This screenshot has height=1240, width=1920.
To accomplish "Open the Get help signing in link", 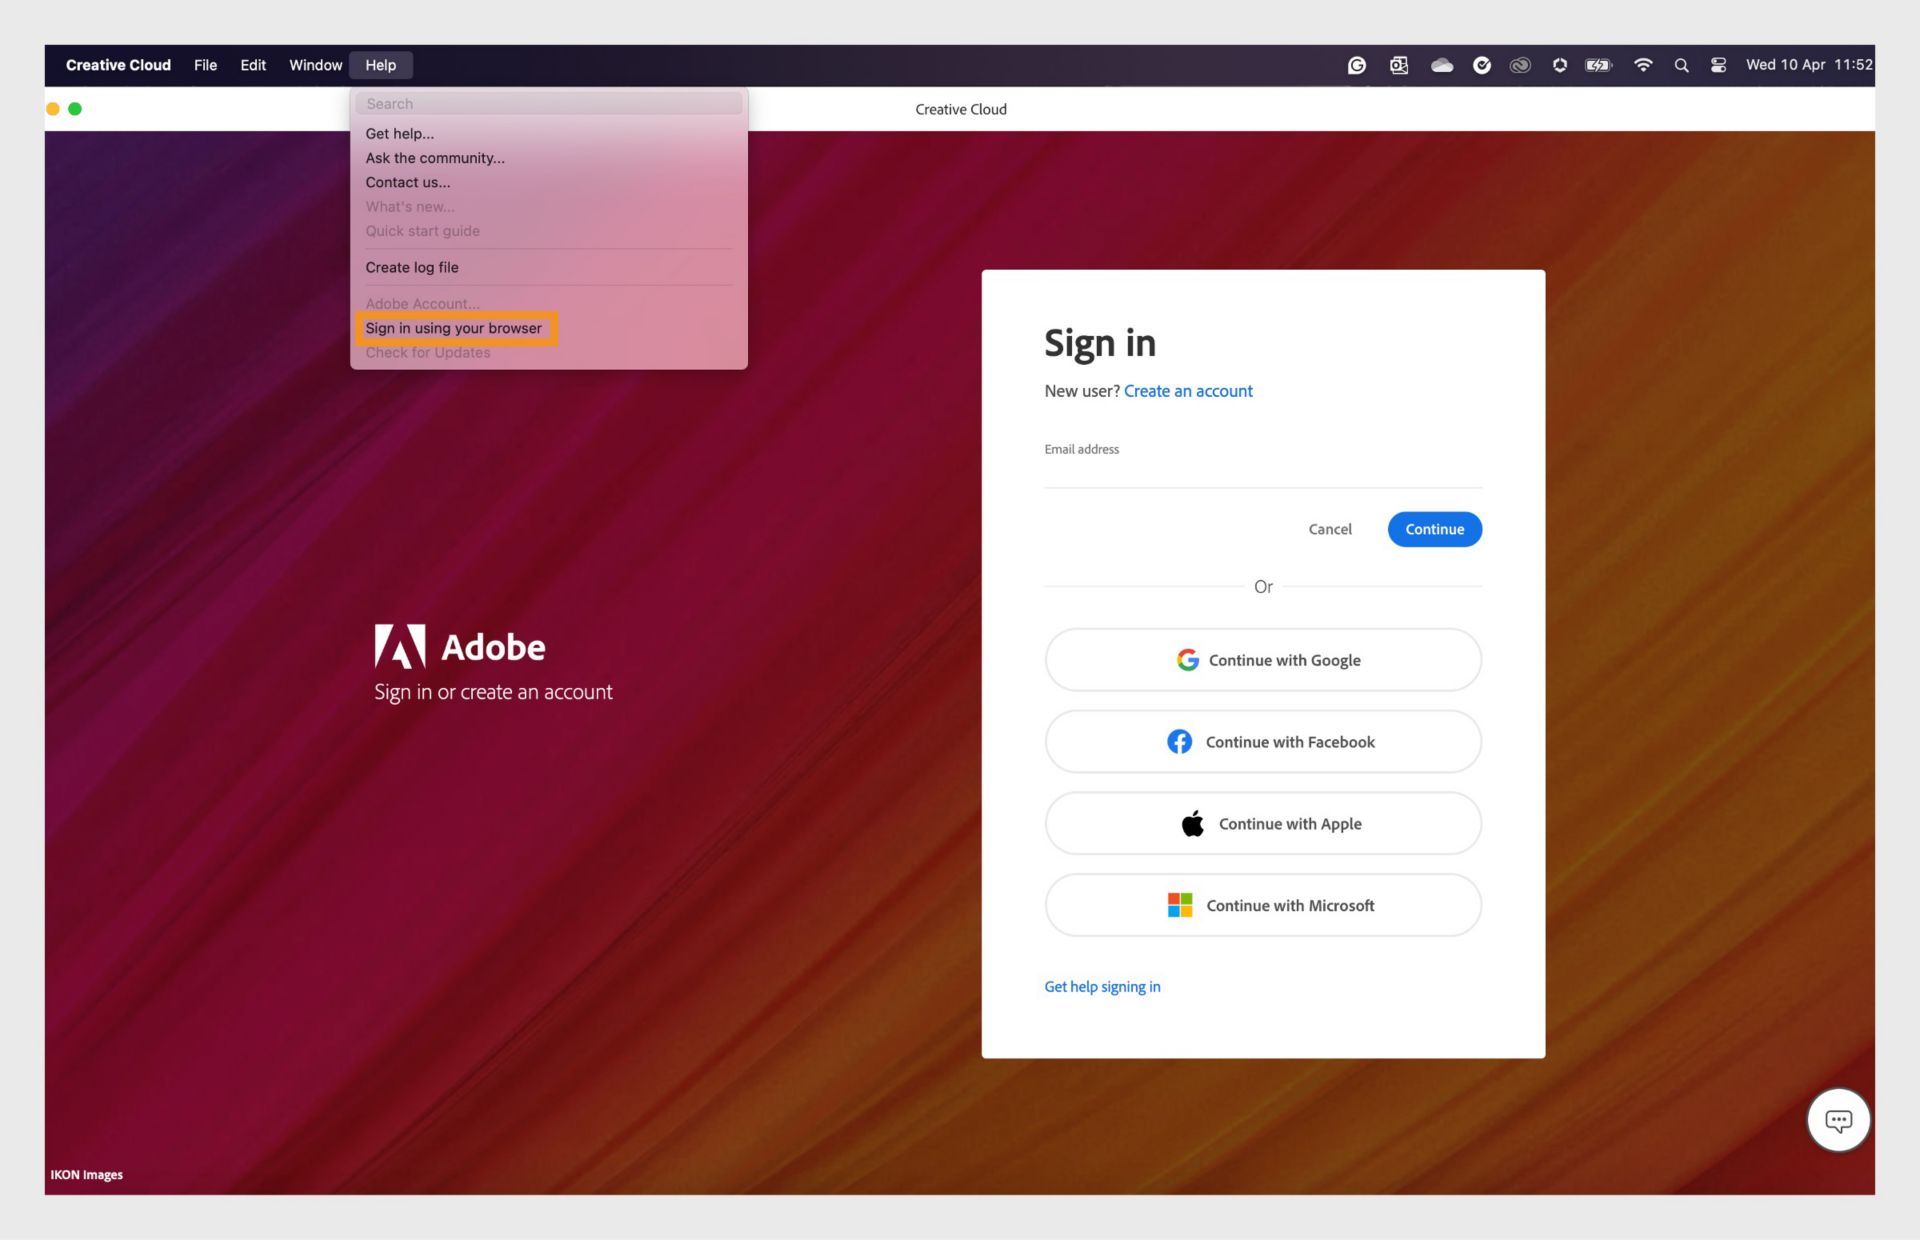I will 1102,987.
